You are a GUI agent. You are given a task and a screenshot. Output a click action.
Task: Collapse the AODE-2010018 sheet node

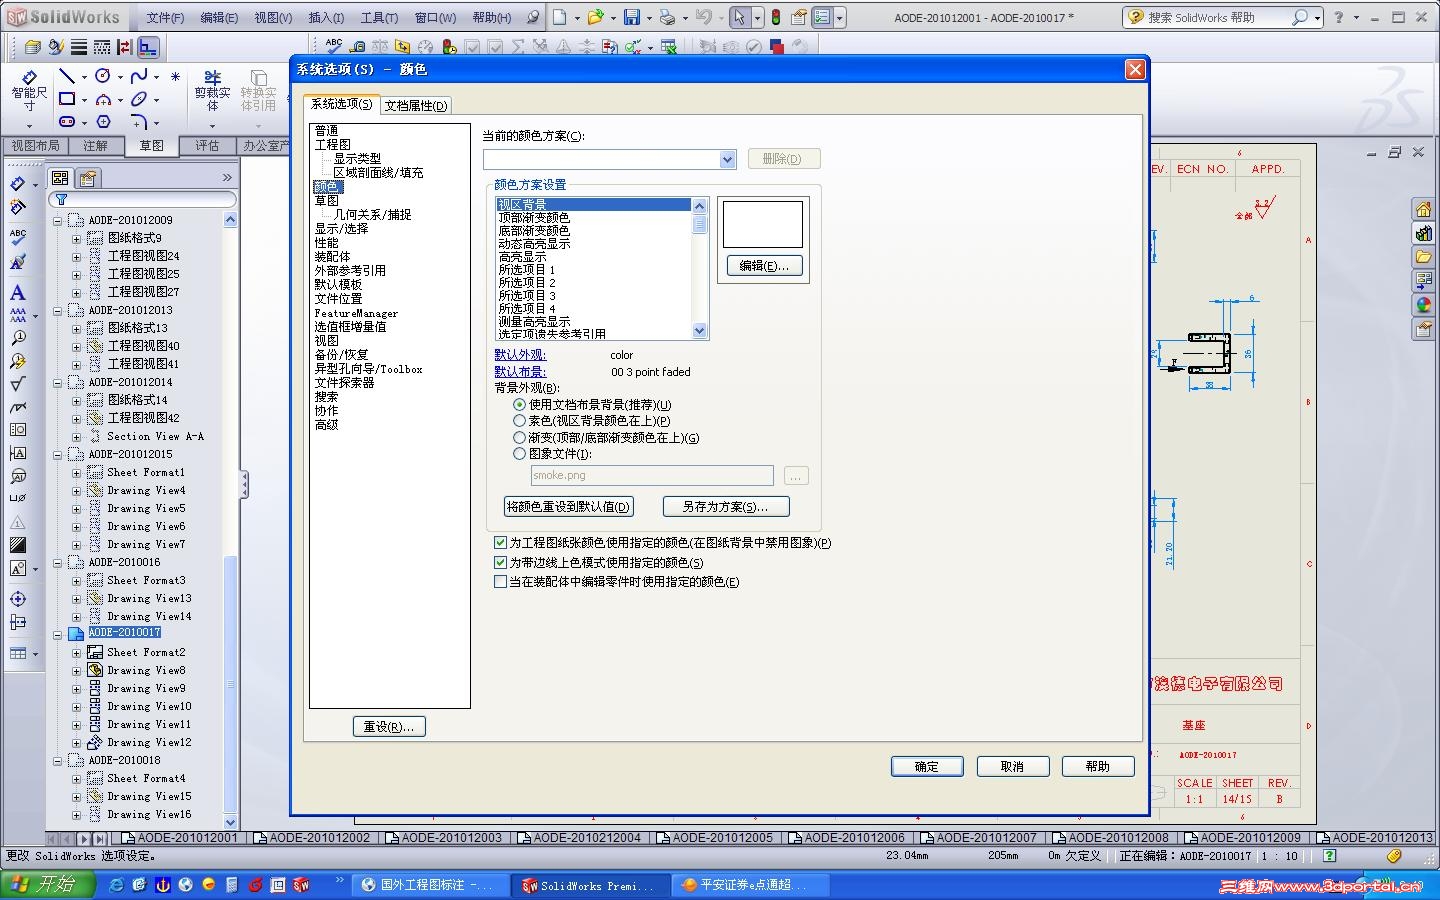tap(58, 760)
